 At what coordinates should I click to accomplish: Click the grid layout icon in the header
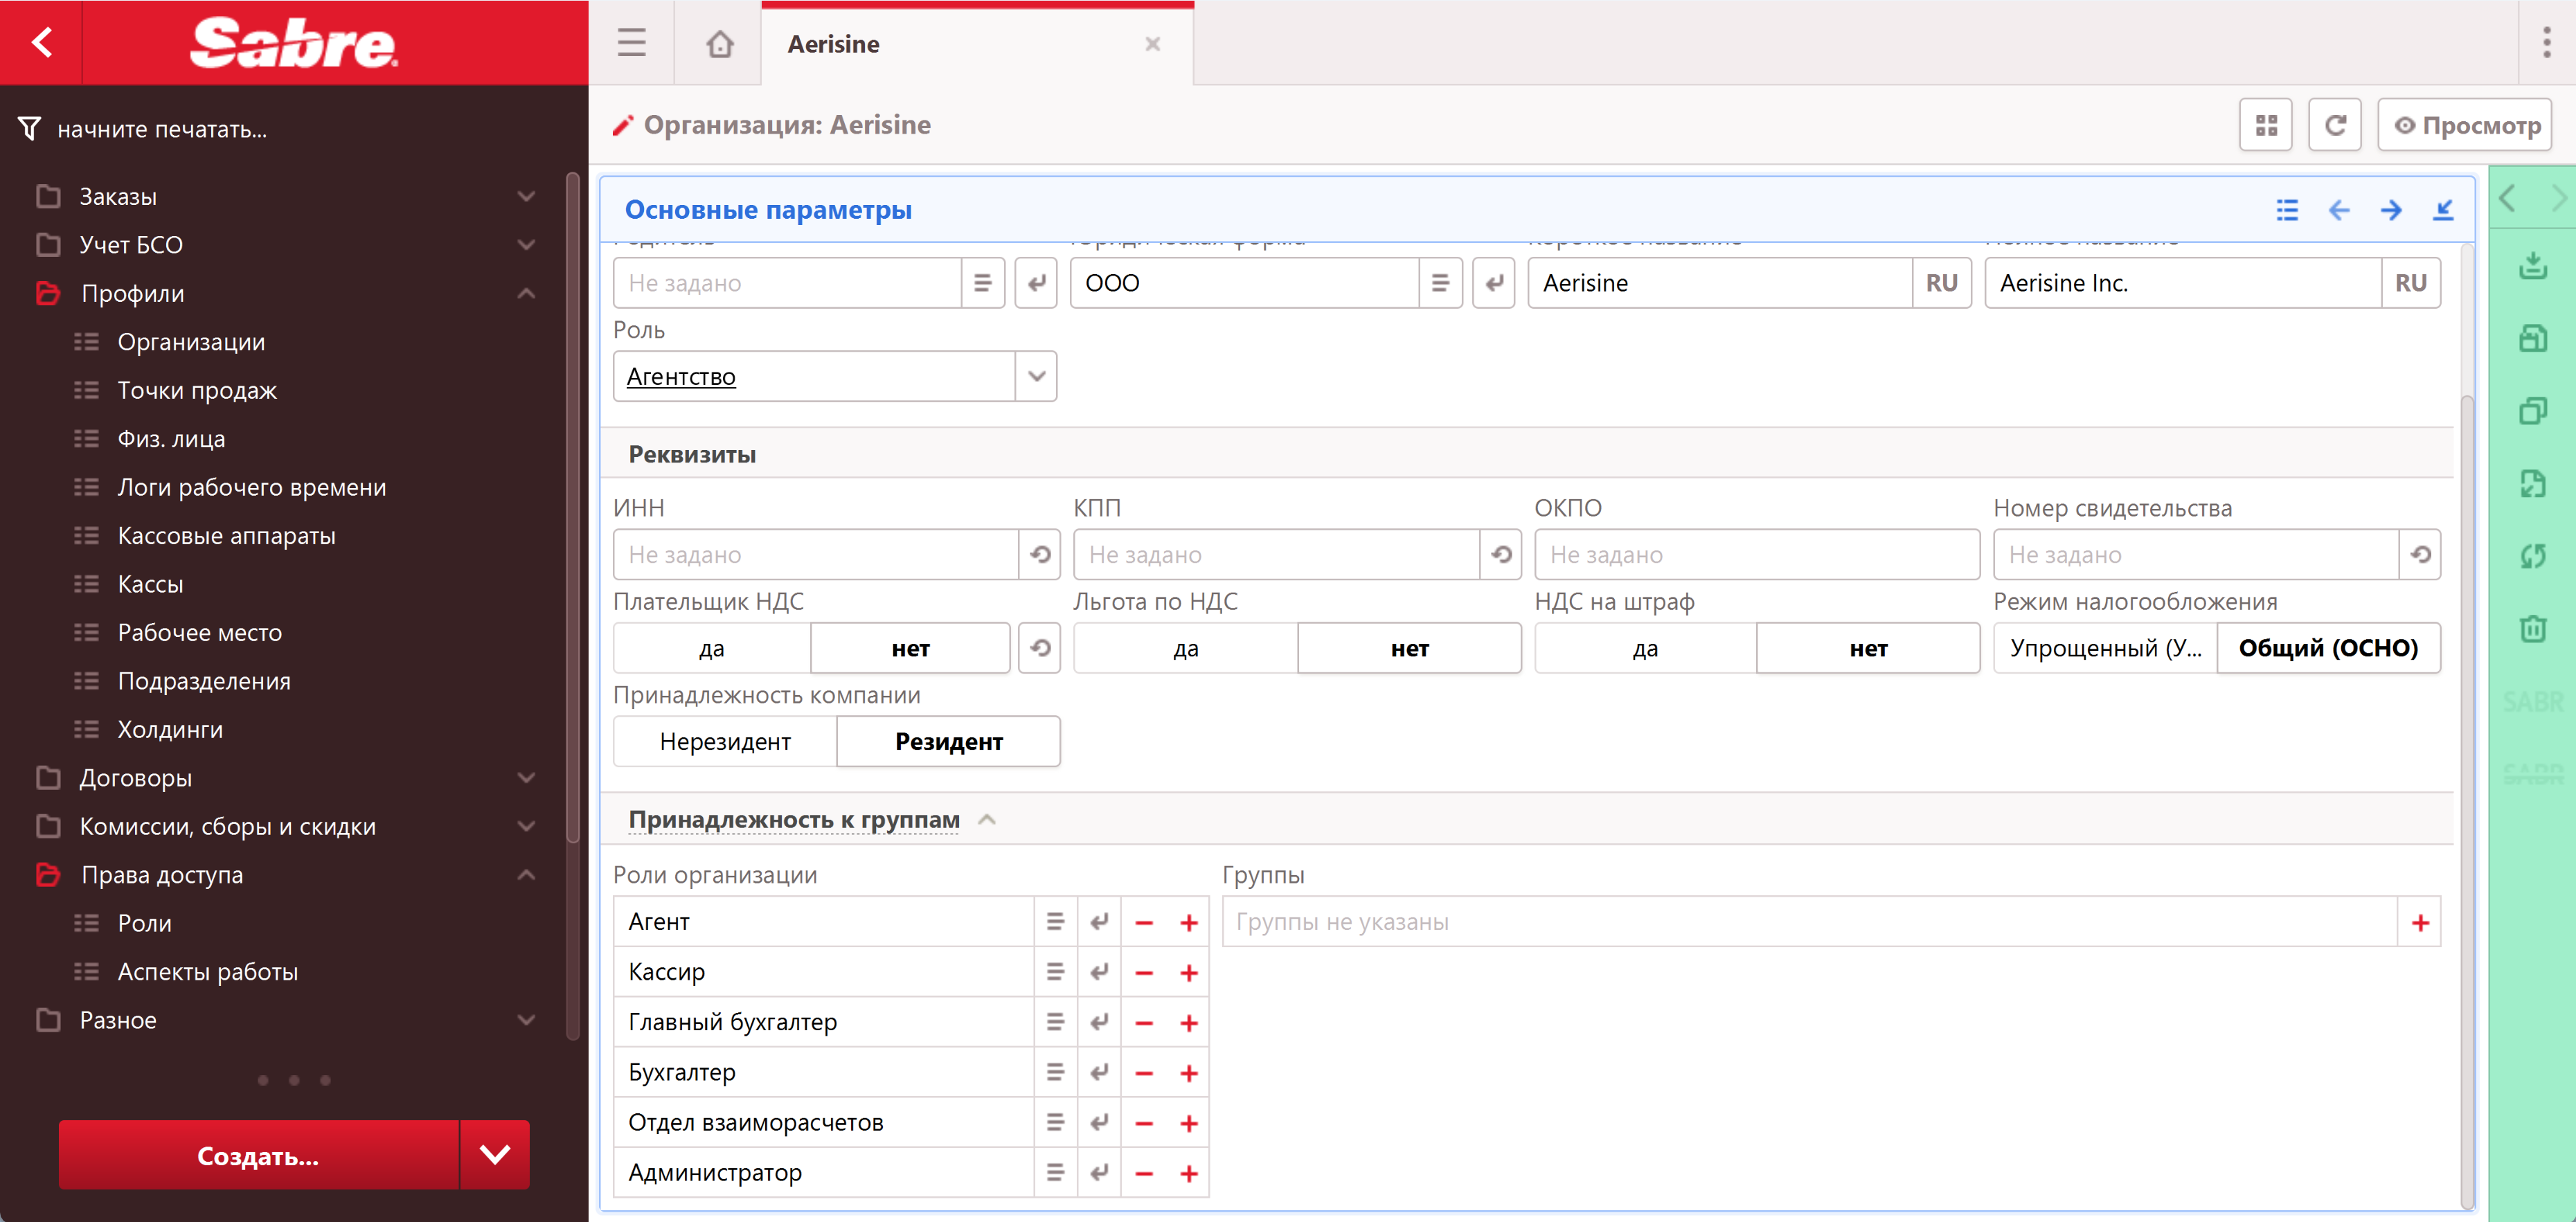[2265, 125]
